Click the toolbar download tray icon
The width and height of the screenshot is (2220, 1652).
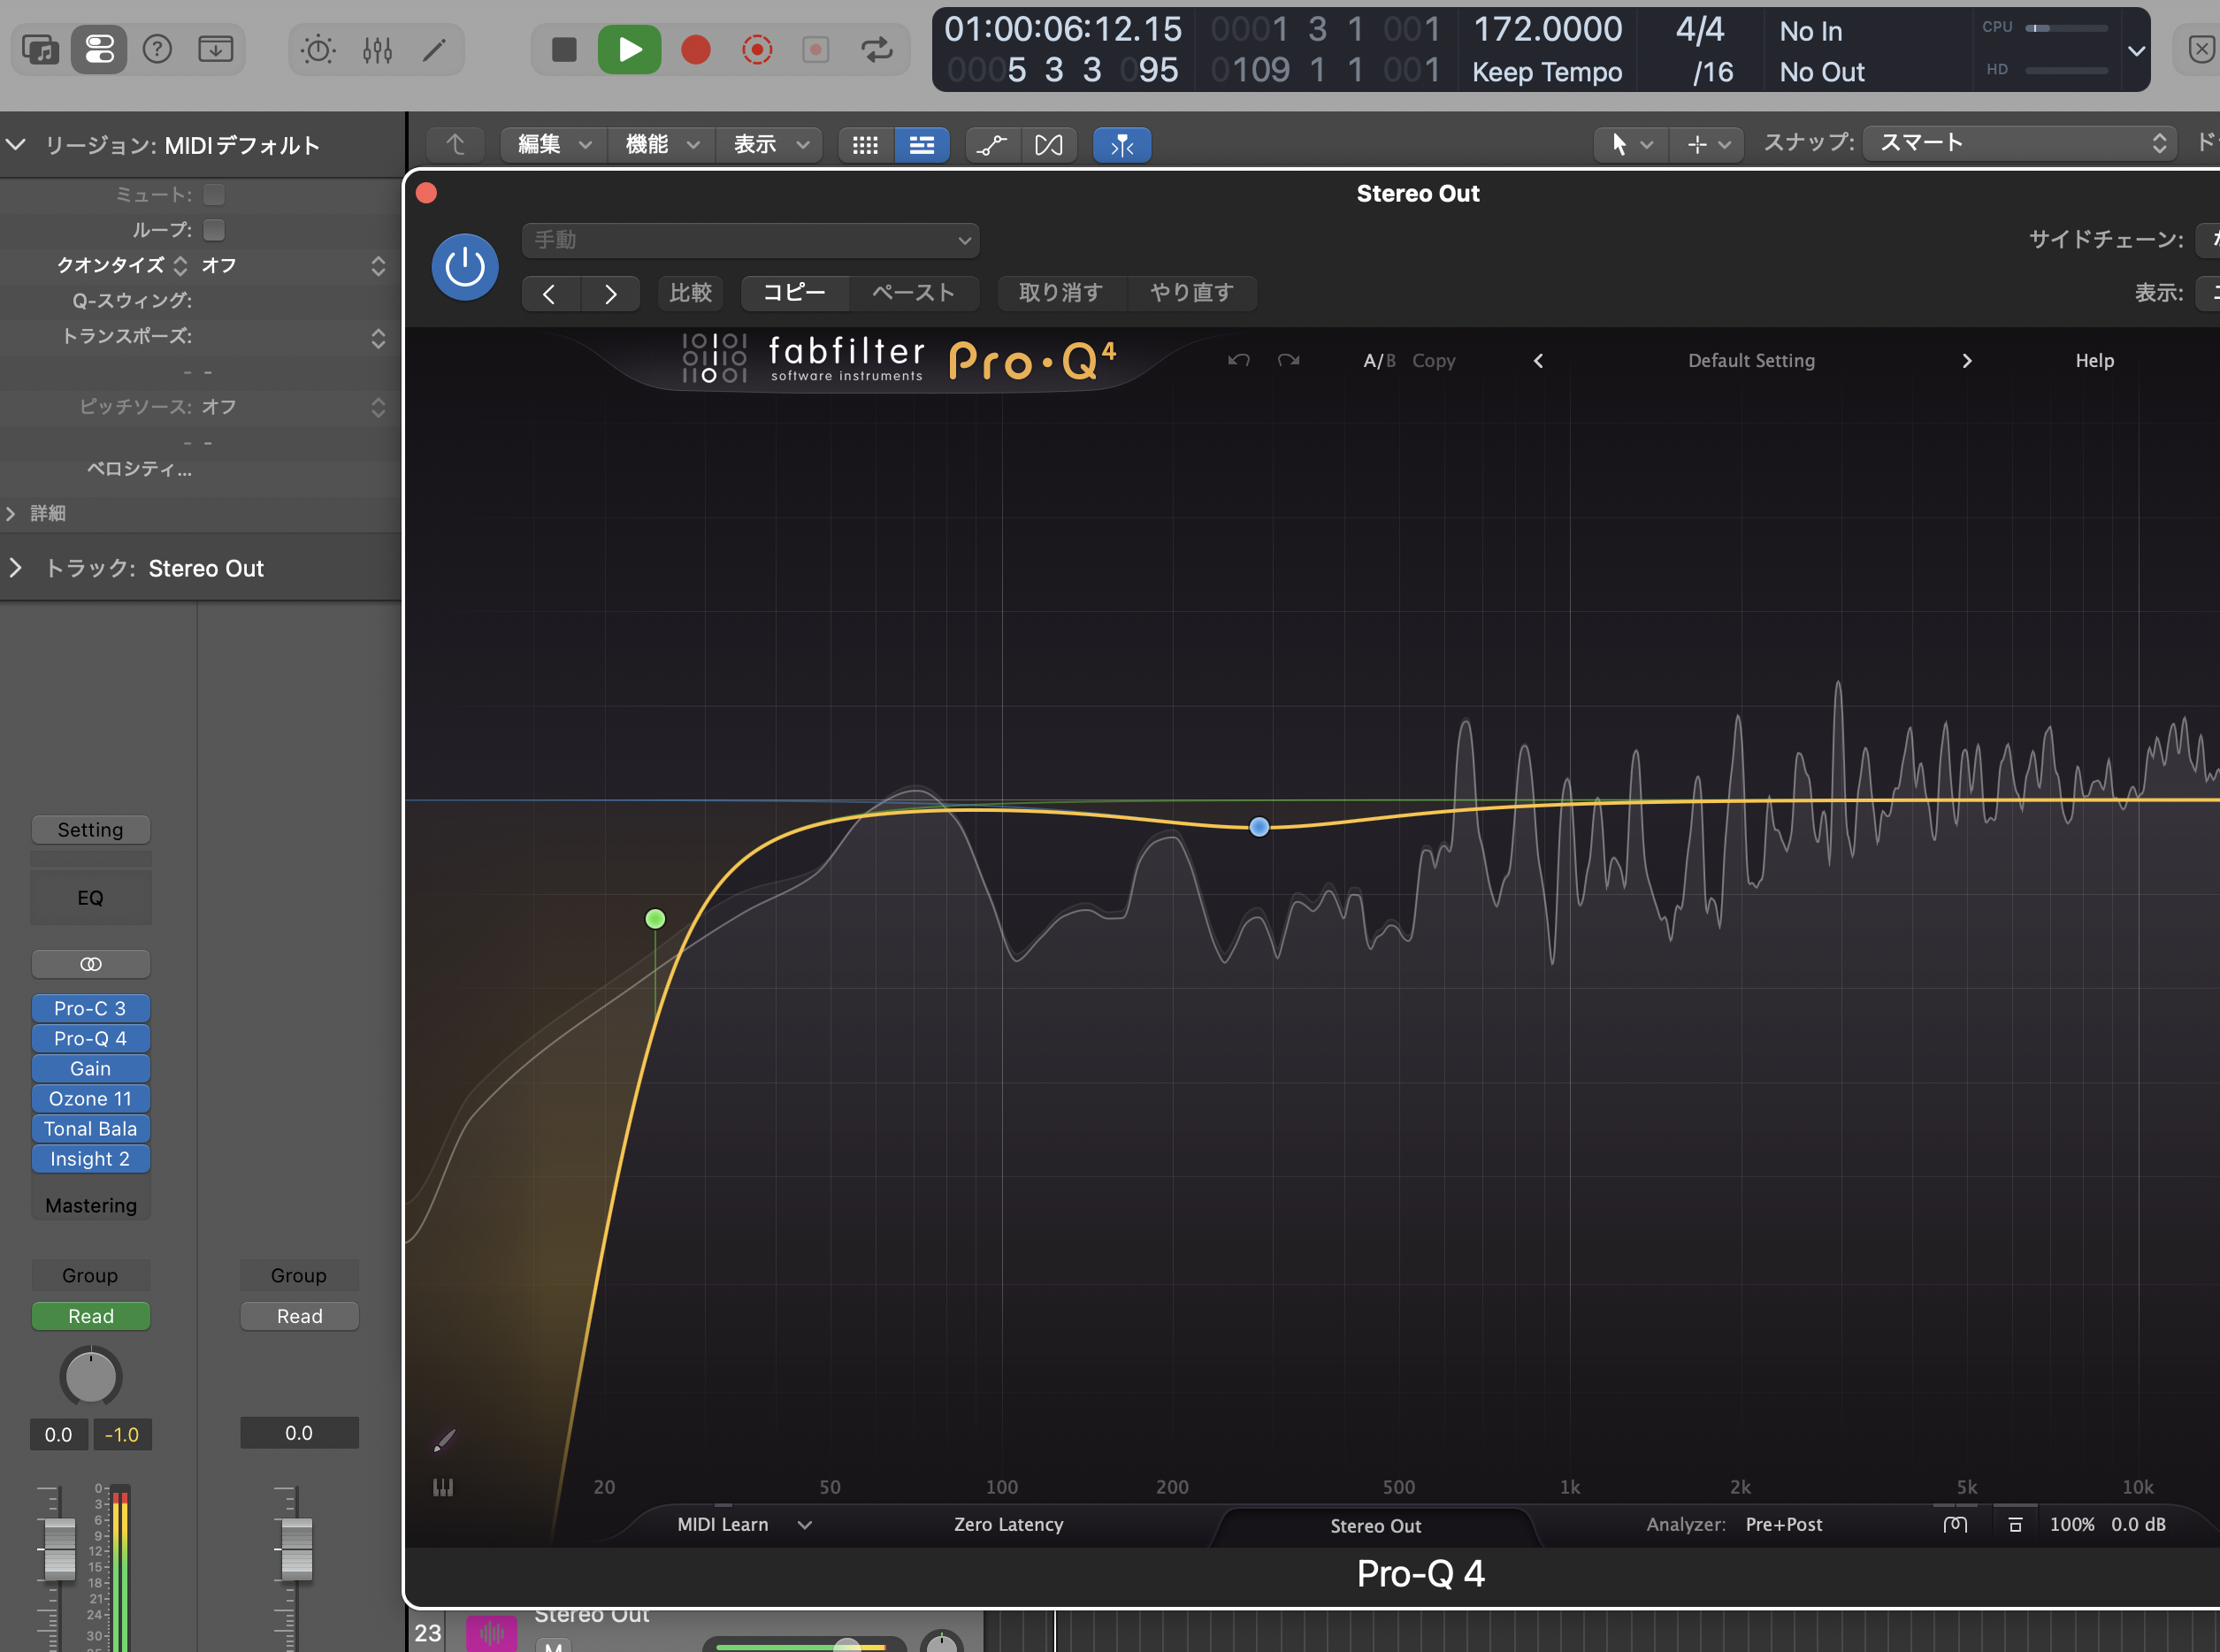215,49
